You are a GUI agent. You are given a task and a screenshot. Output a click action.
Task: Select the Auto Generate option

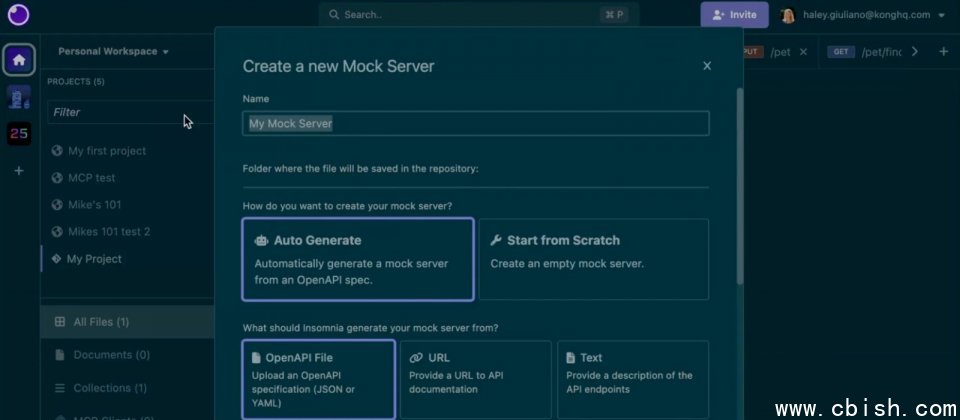click(x=357, y=259)
